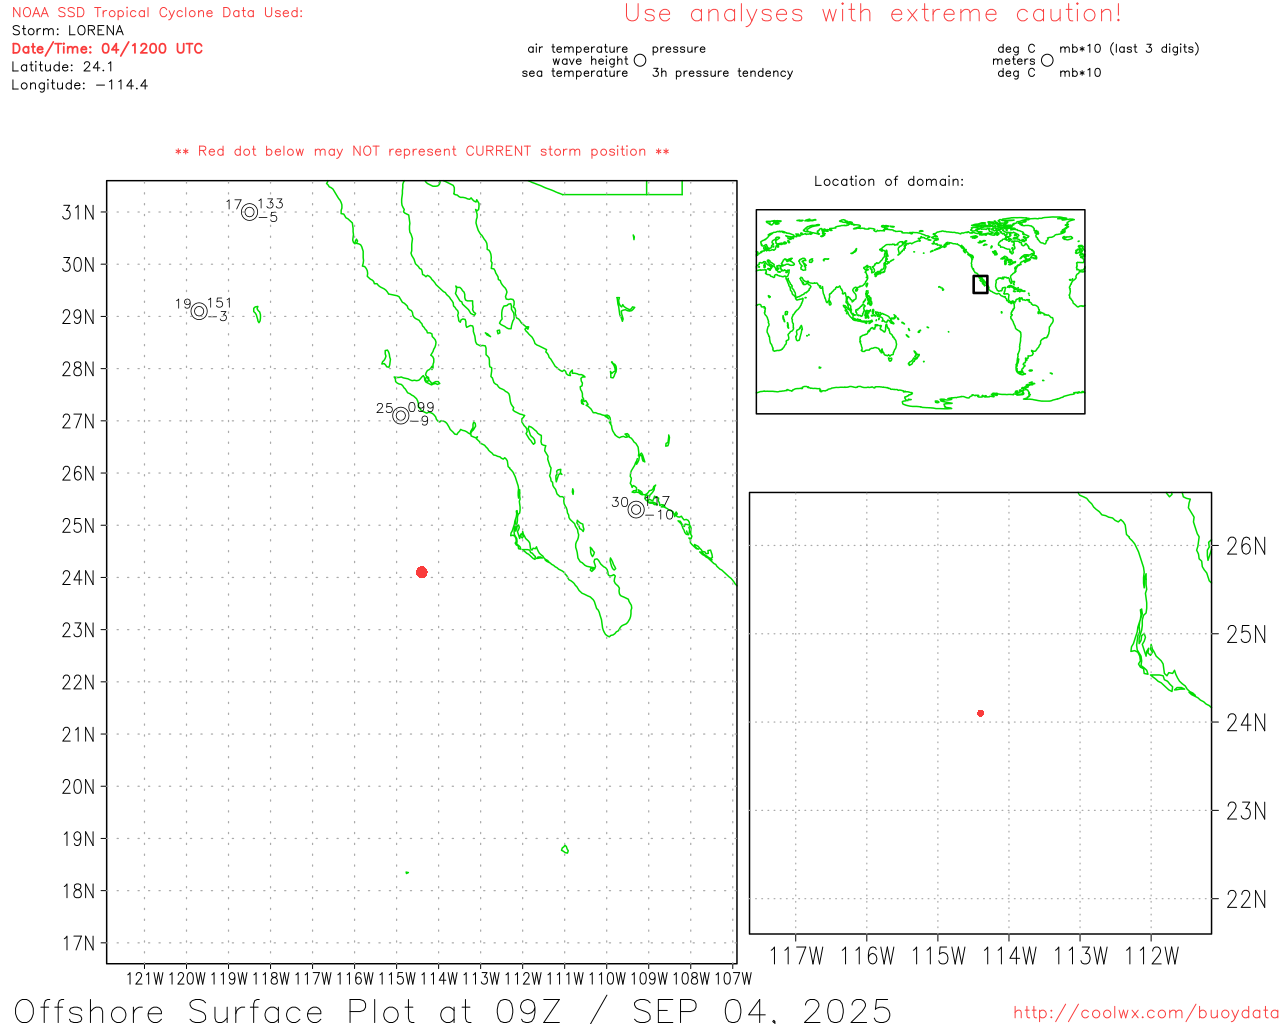Click 'NOAA SSD Tropical Cyclone Data Used:' heading

pos(157,13)
